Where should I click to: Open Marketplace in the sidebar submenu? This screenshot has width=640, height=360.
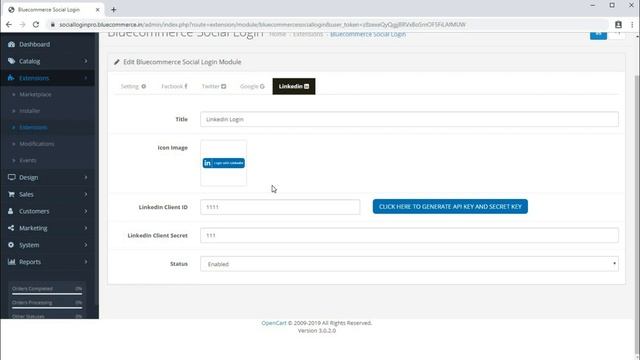click(x=35, y=94)
